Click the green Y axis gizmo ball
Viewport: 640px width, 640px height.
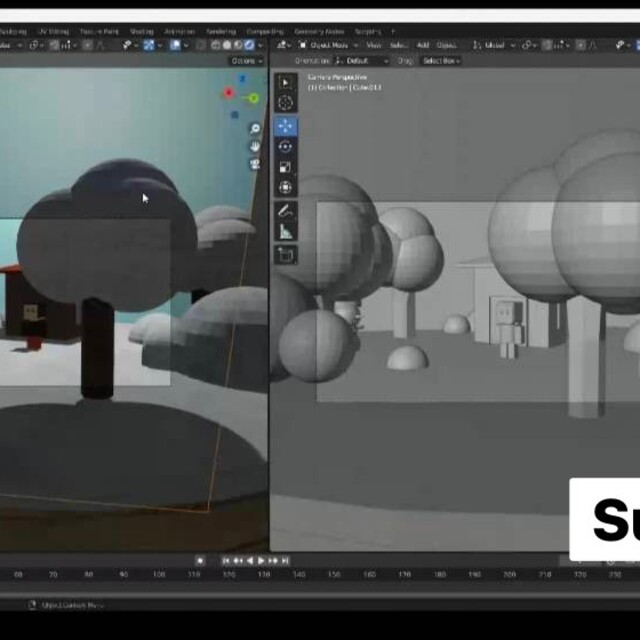point(253,98)
